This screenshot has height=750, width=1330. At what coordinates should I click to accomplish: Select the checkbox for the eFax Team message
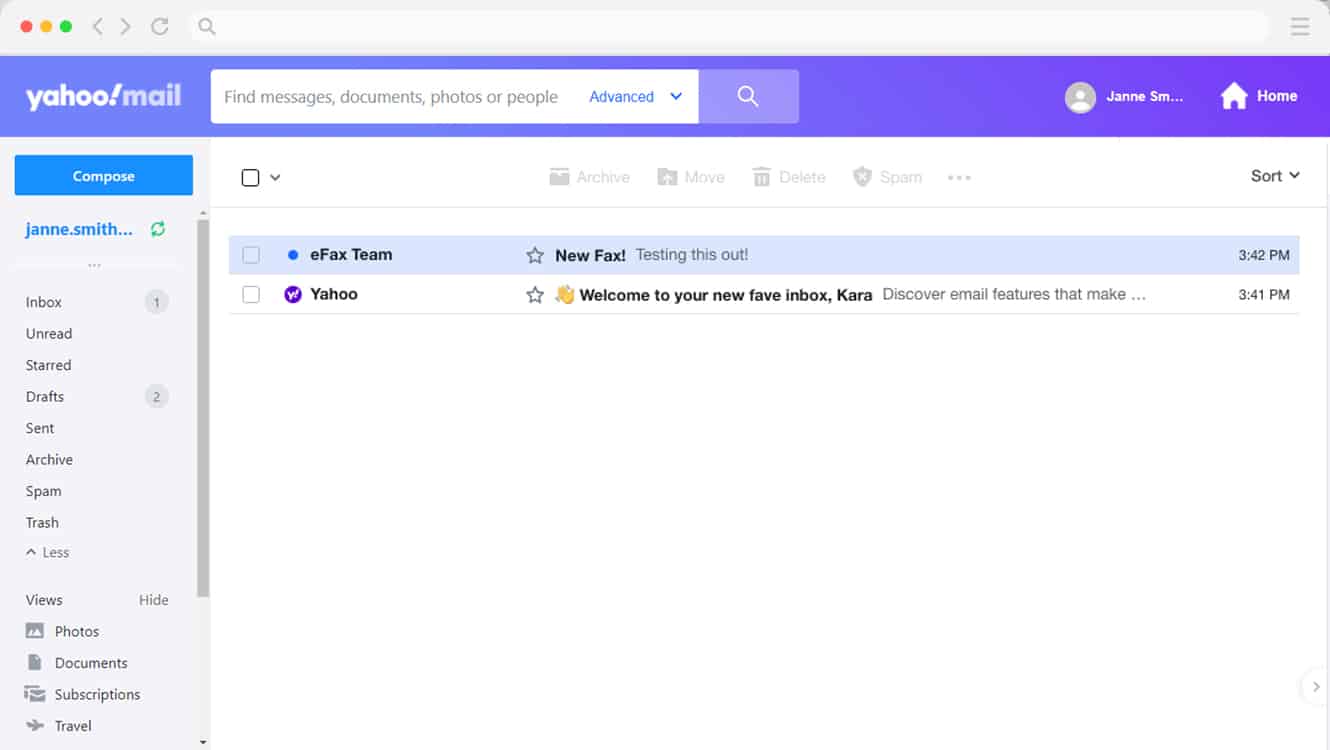pyautogui.click(x=250, y=255)
